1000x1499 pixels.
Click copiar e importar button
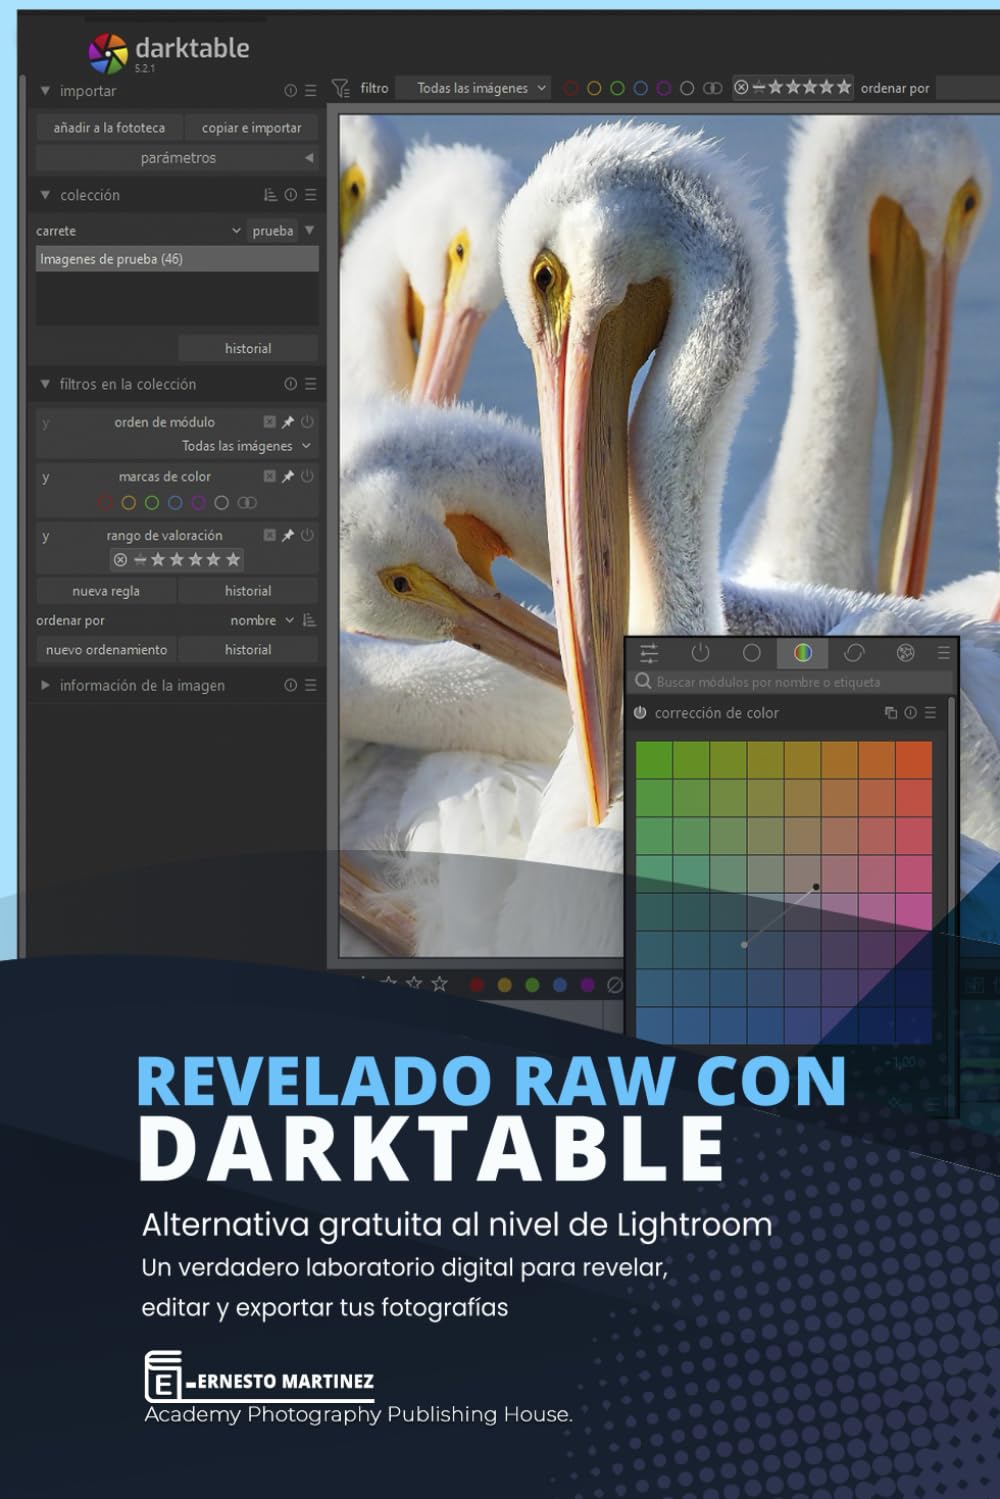[x=251, y=128]
